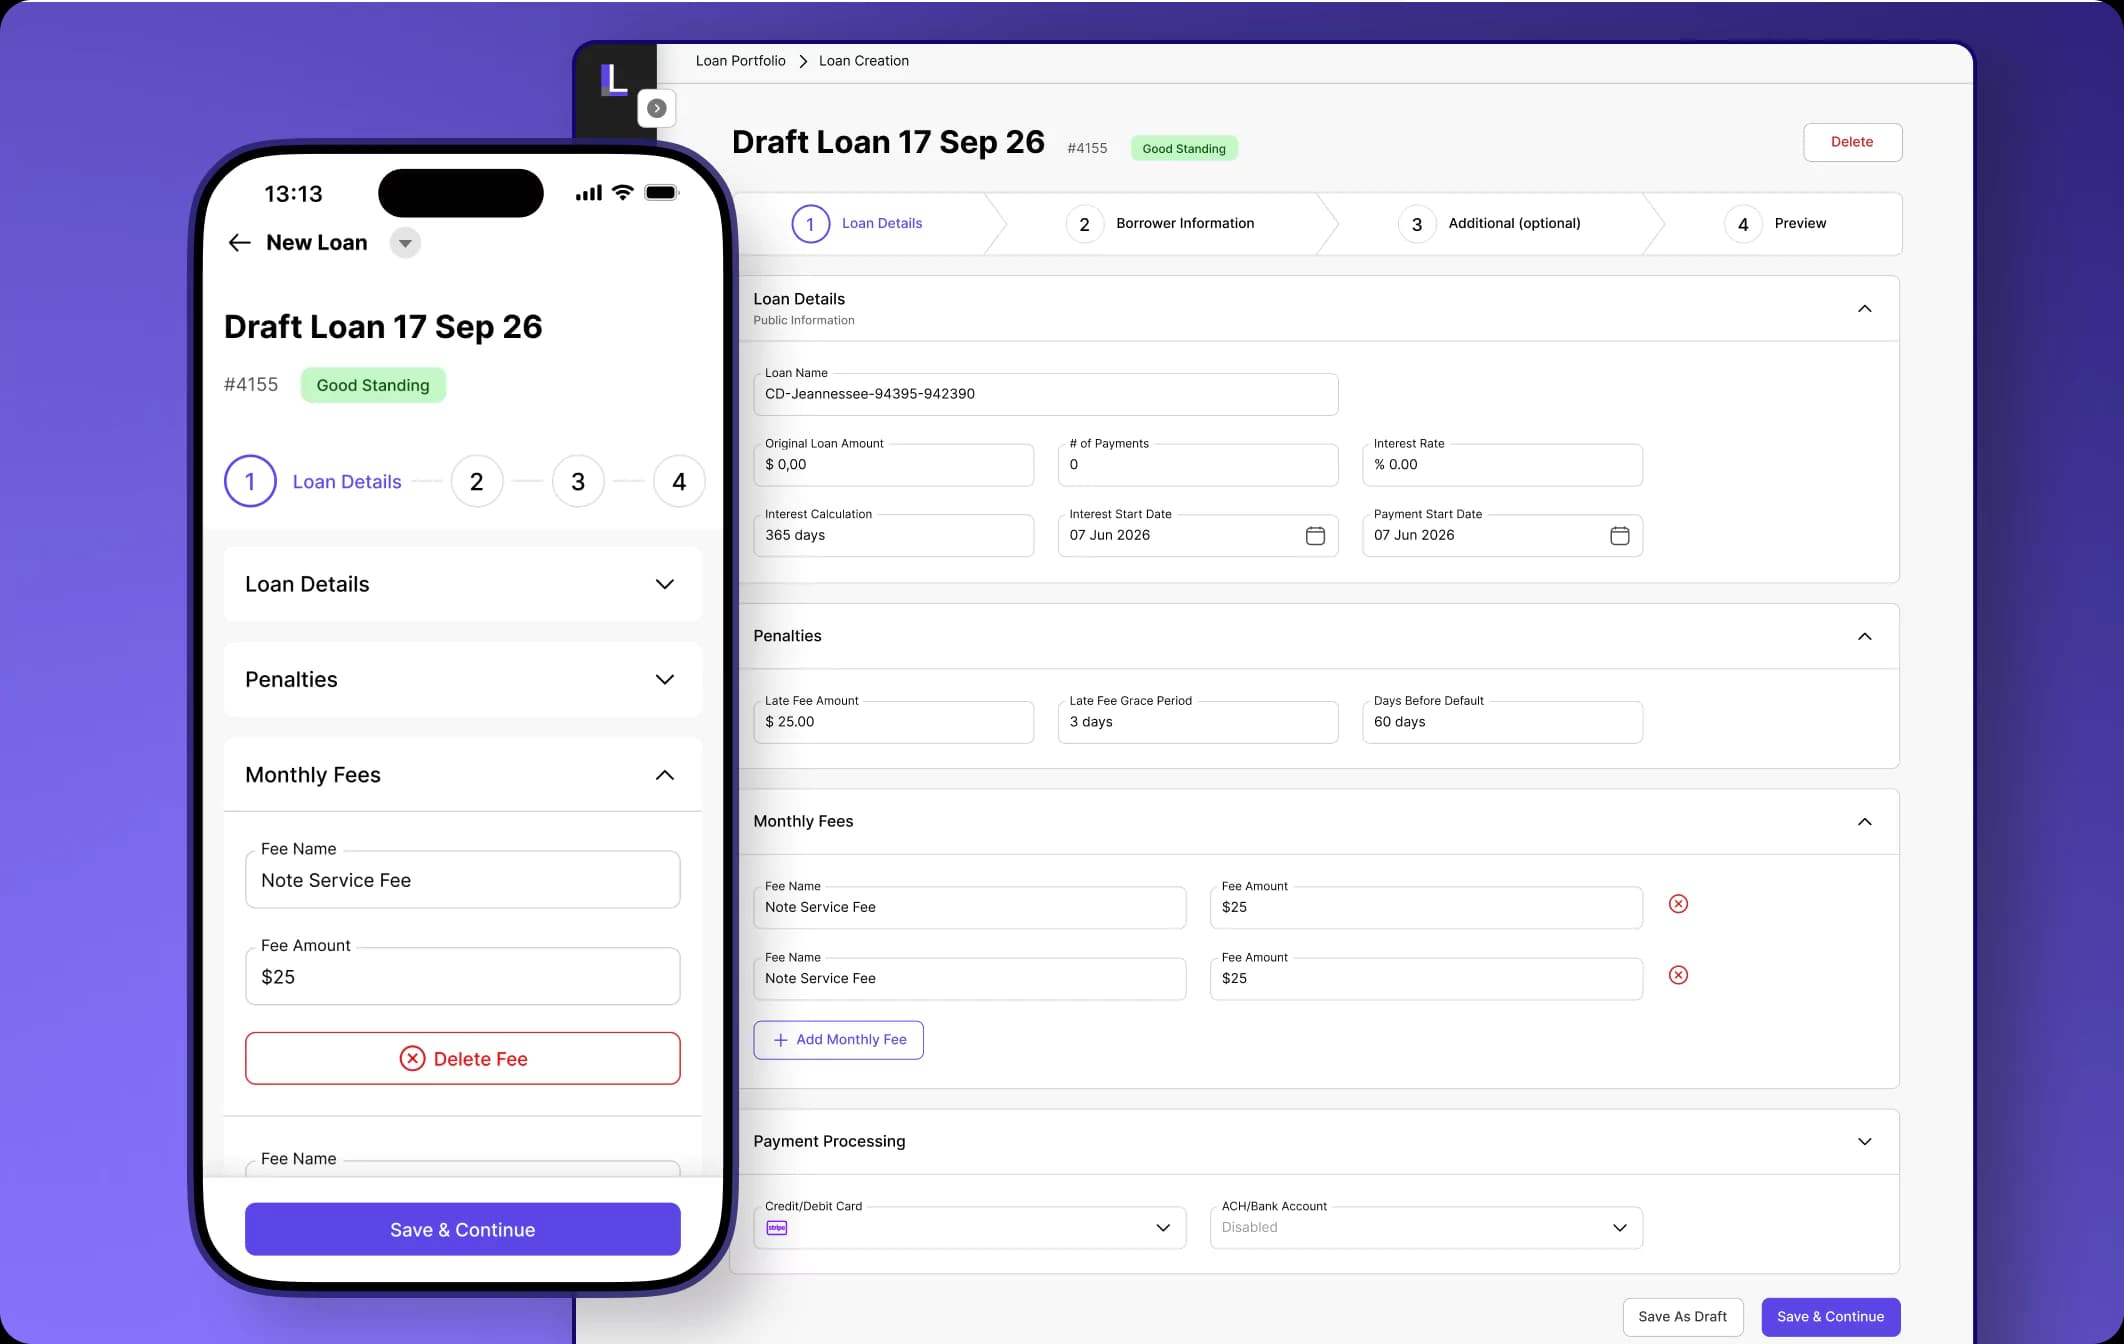Click second desktop Fee Amount field
Screen dimensions: 2124x1344
(x=1426, y=979)
